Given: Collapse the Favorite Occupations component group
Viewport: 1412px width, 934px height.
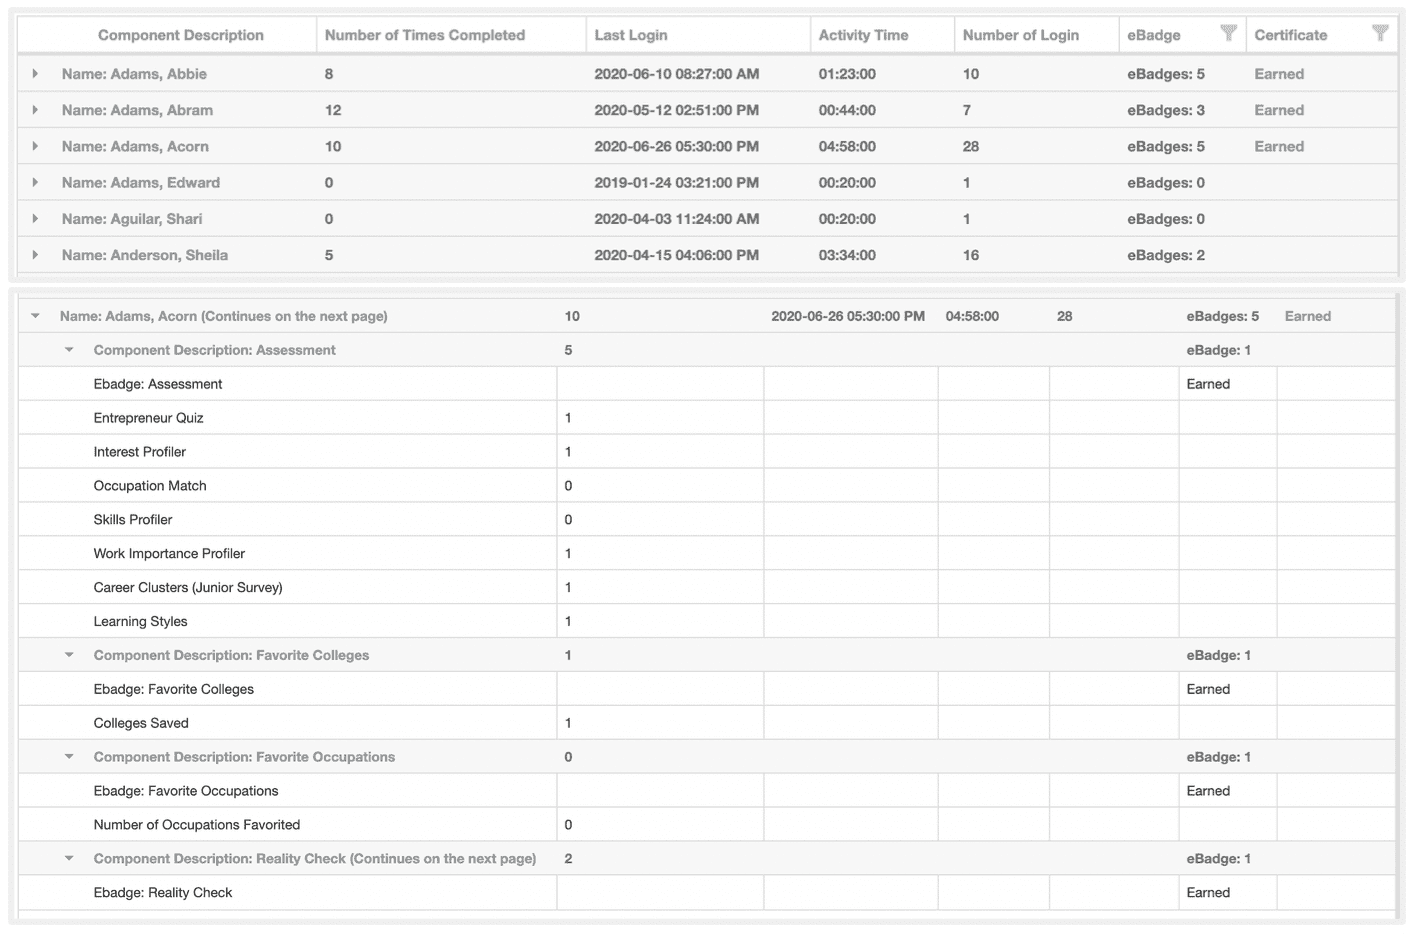Looking at the screenshot, I should (69, 757).
